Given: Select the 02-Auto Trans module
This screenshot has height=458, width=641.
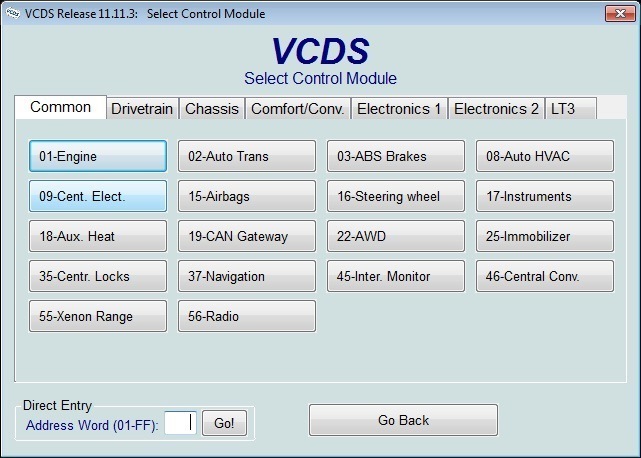Looking at the screenshot, I should point(247,156).
